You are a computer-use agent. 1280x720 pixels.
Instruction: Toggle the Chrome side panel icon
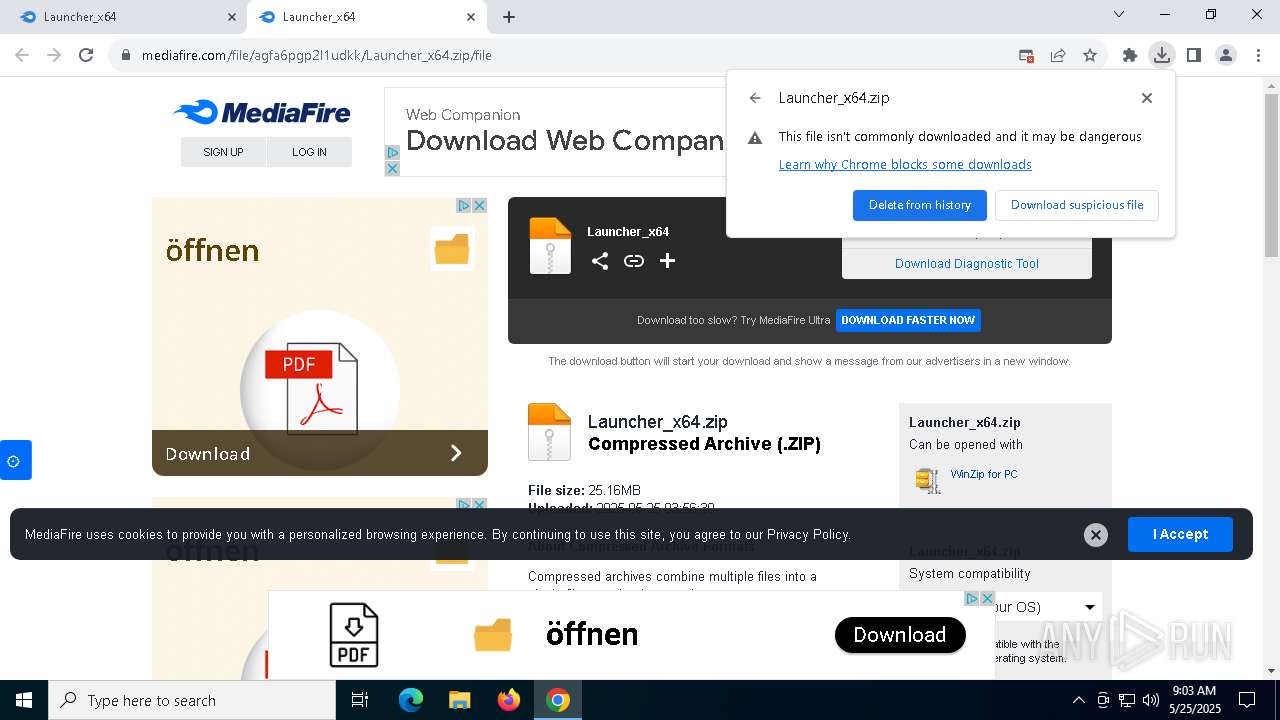coord(1194,56)
